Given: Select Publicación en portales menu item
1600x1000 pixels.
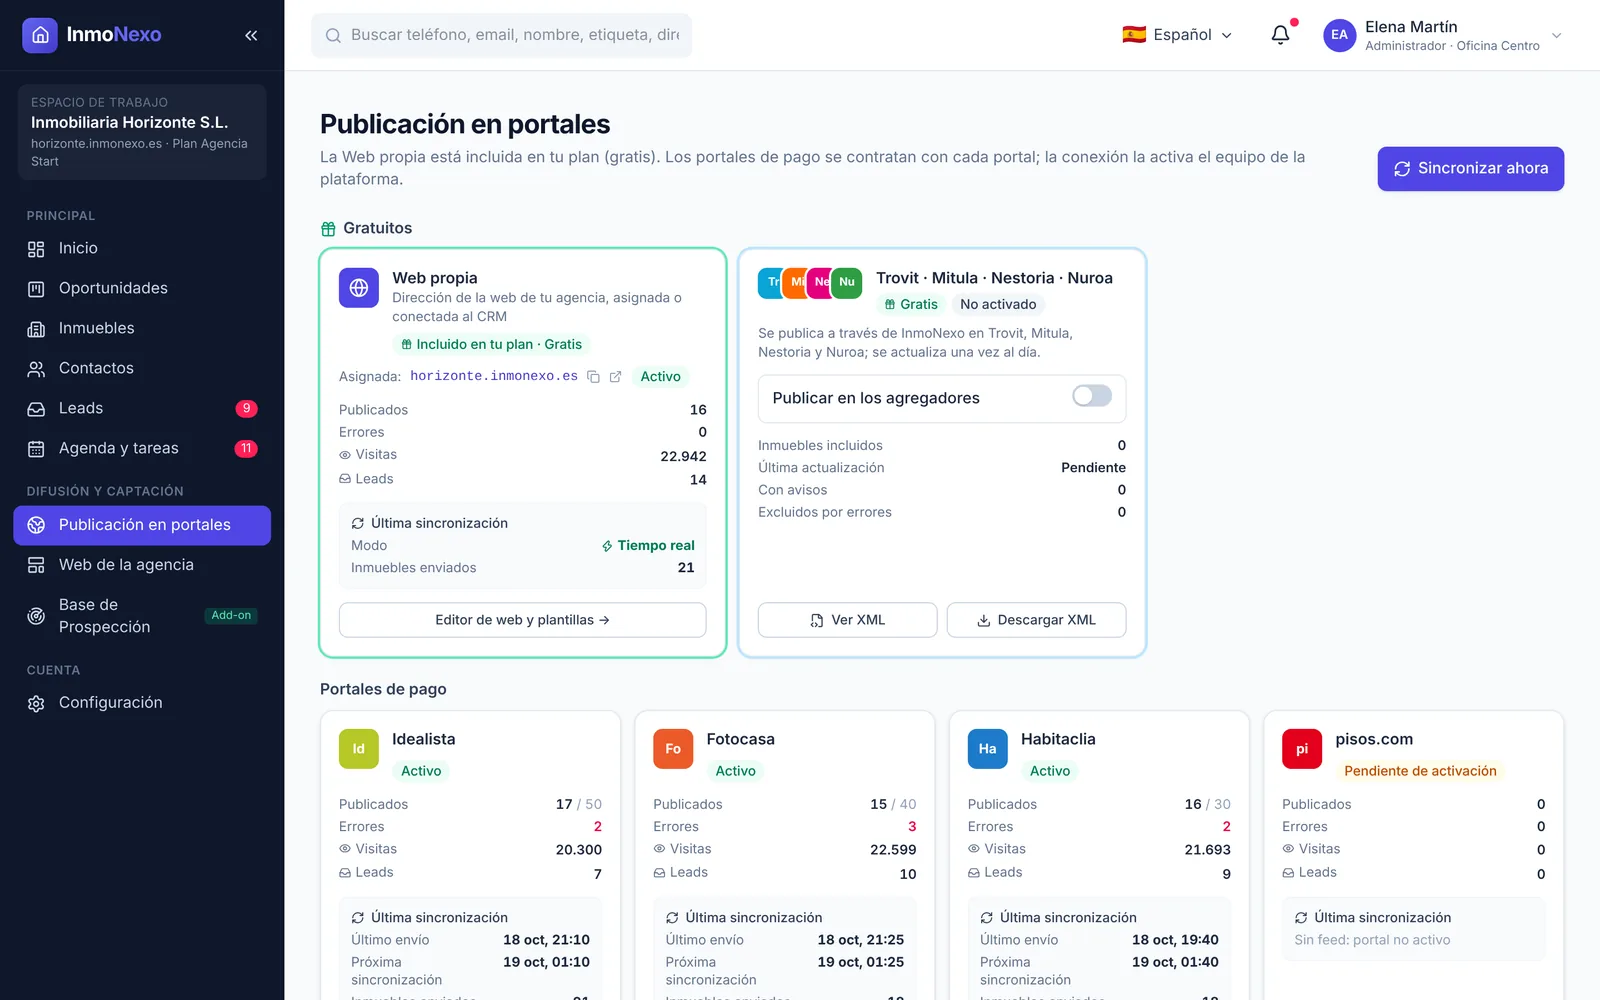Looking at the screenshot, I should click(142, 526).
